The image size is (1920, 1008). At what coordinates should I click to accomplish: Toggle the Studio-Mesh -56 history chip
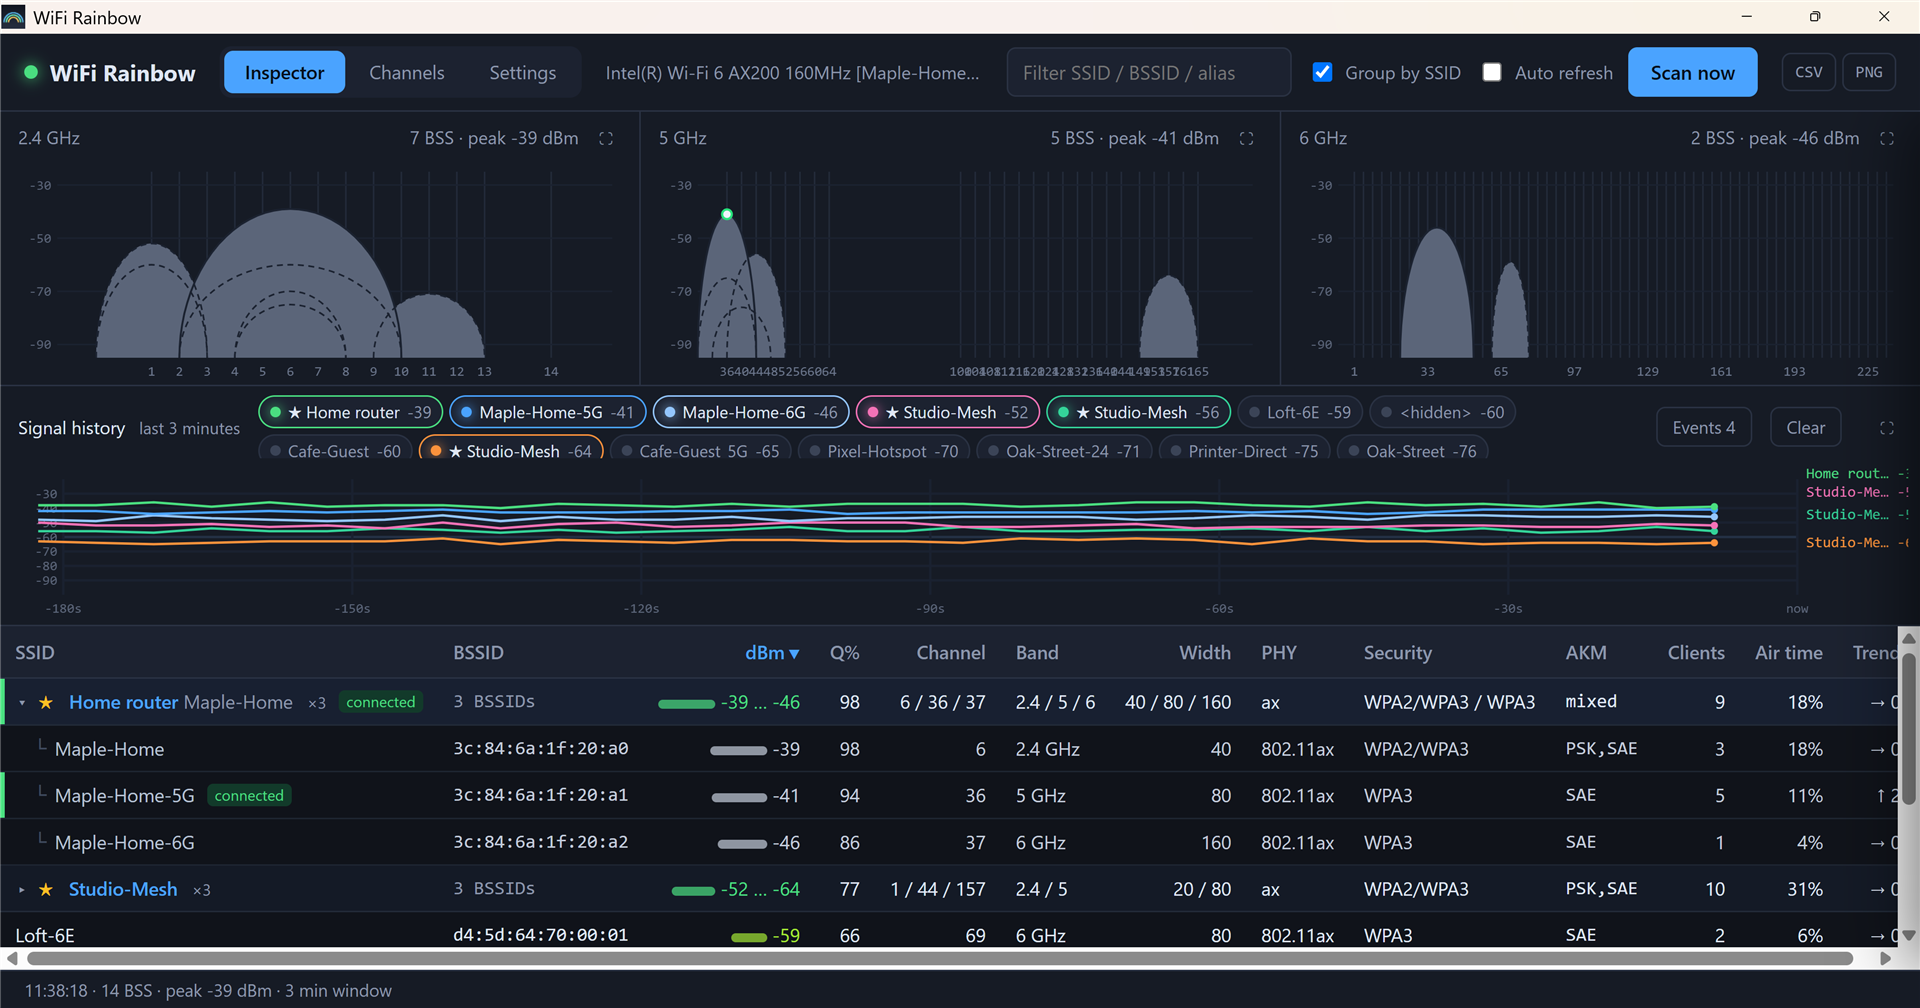point(1138,412)
